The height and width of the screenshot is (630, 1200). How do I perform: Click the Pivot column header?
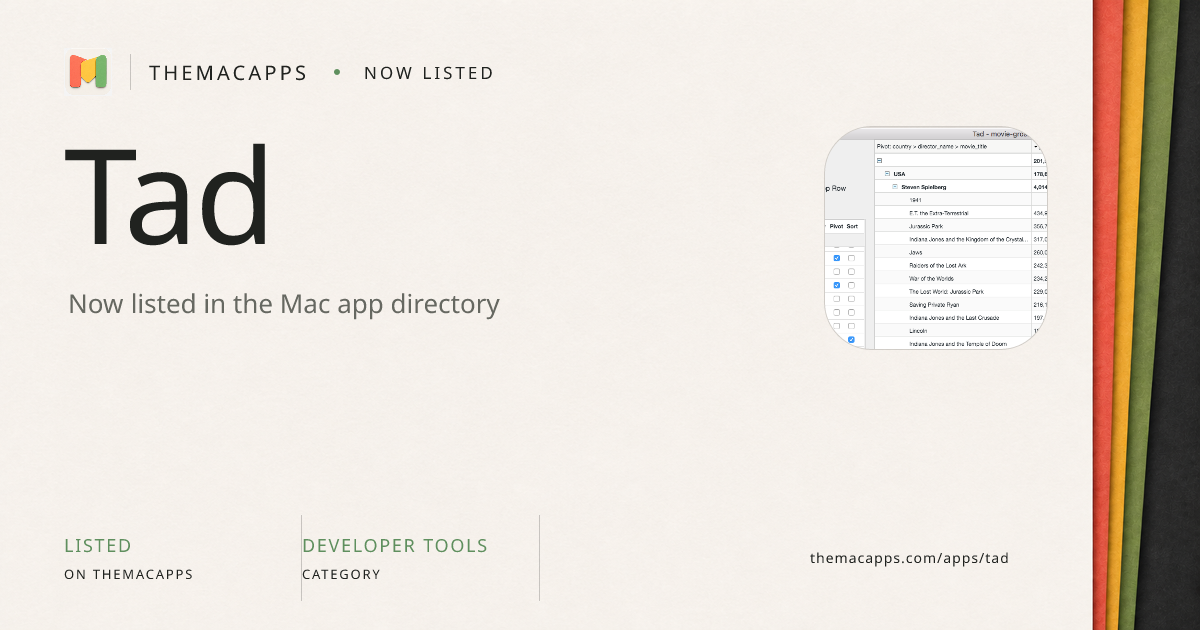coord(836,226)
